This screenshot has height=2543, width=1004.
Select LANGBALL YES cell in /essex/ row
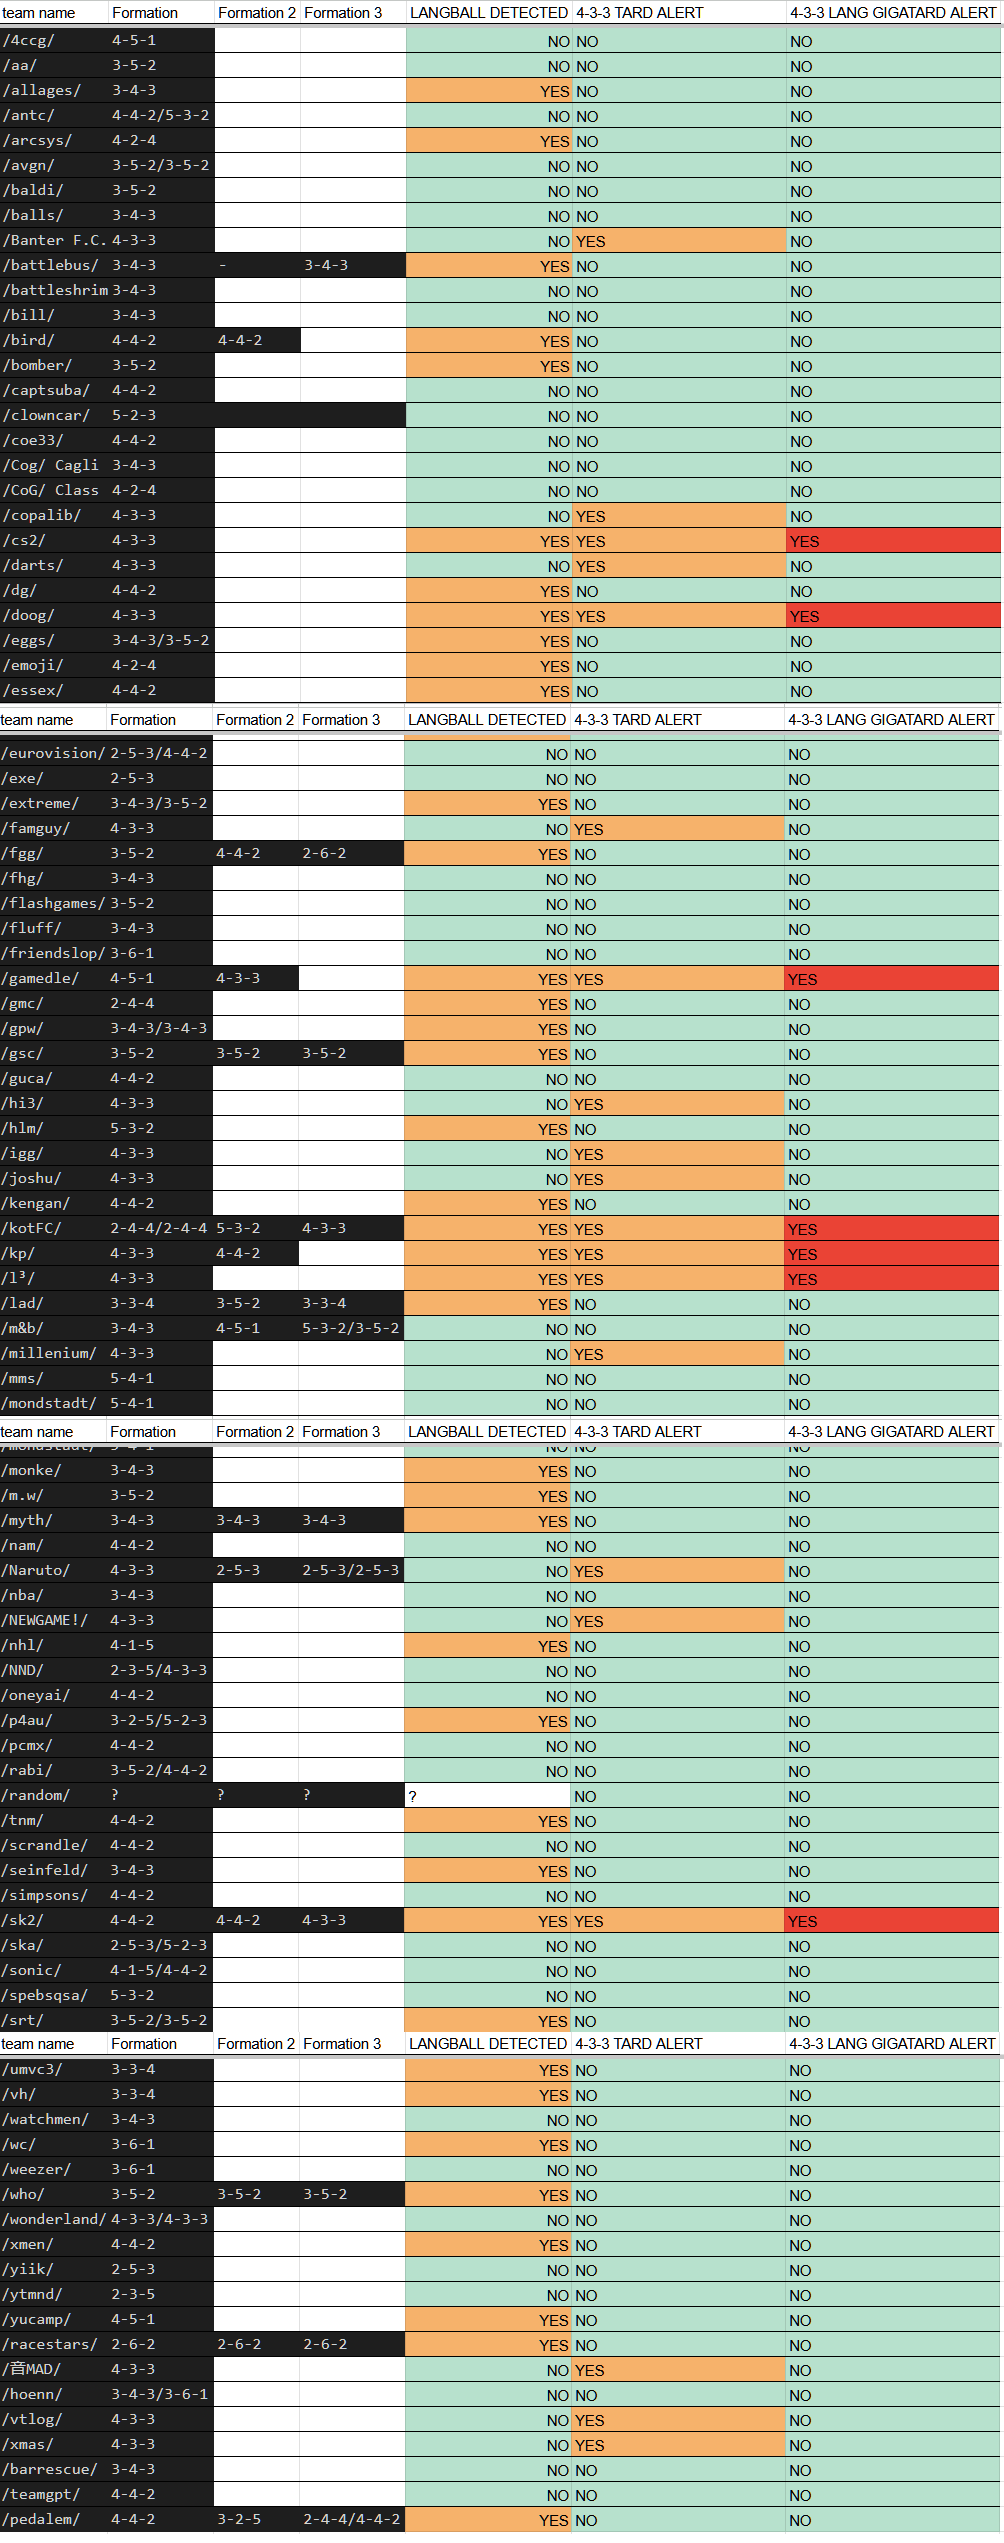(488, 691)
